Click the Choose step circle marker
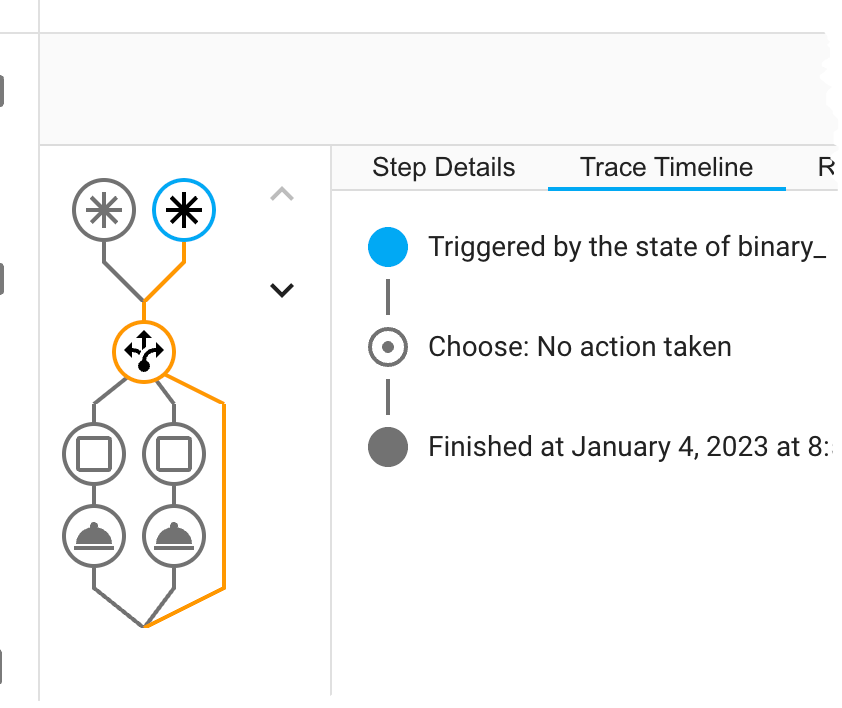842x708 pixels. click(x=388, y=347)
